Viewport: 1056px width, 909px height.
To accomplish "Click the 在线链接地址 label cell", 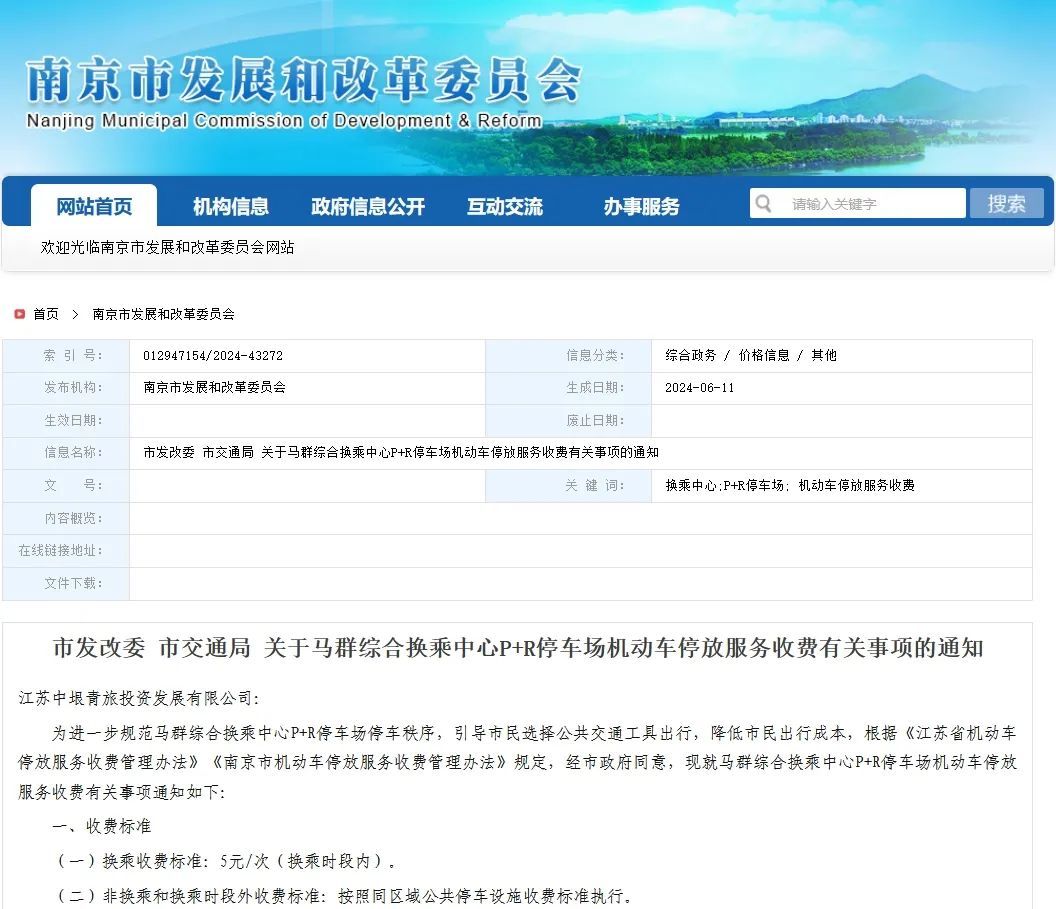I will pos(66,551).
